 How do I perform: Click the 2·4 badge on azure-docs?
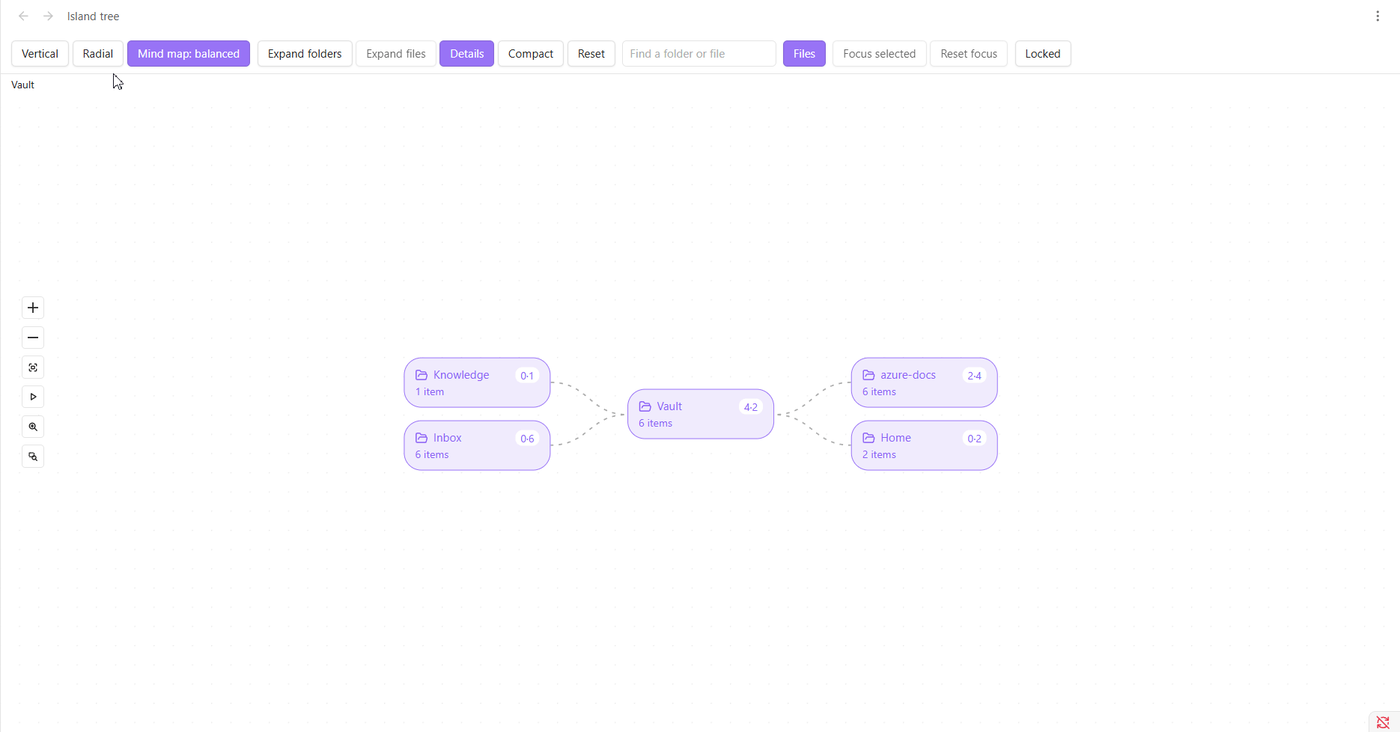pos(974,376)
